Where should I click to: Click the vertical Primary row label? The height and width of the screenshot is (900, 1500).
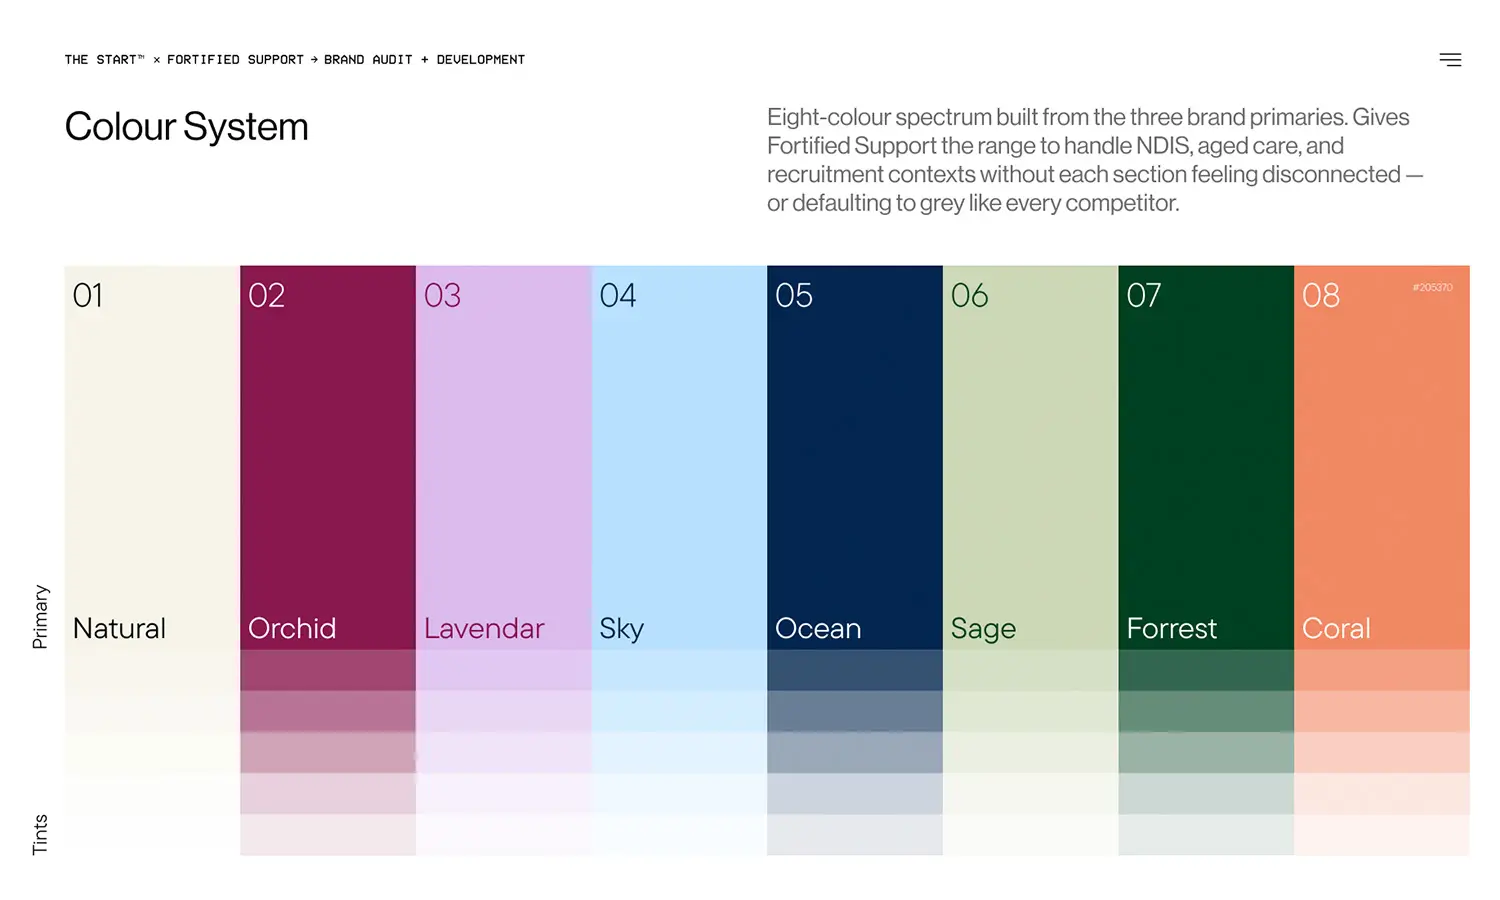pos(40,617)
